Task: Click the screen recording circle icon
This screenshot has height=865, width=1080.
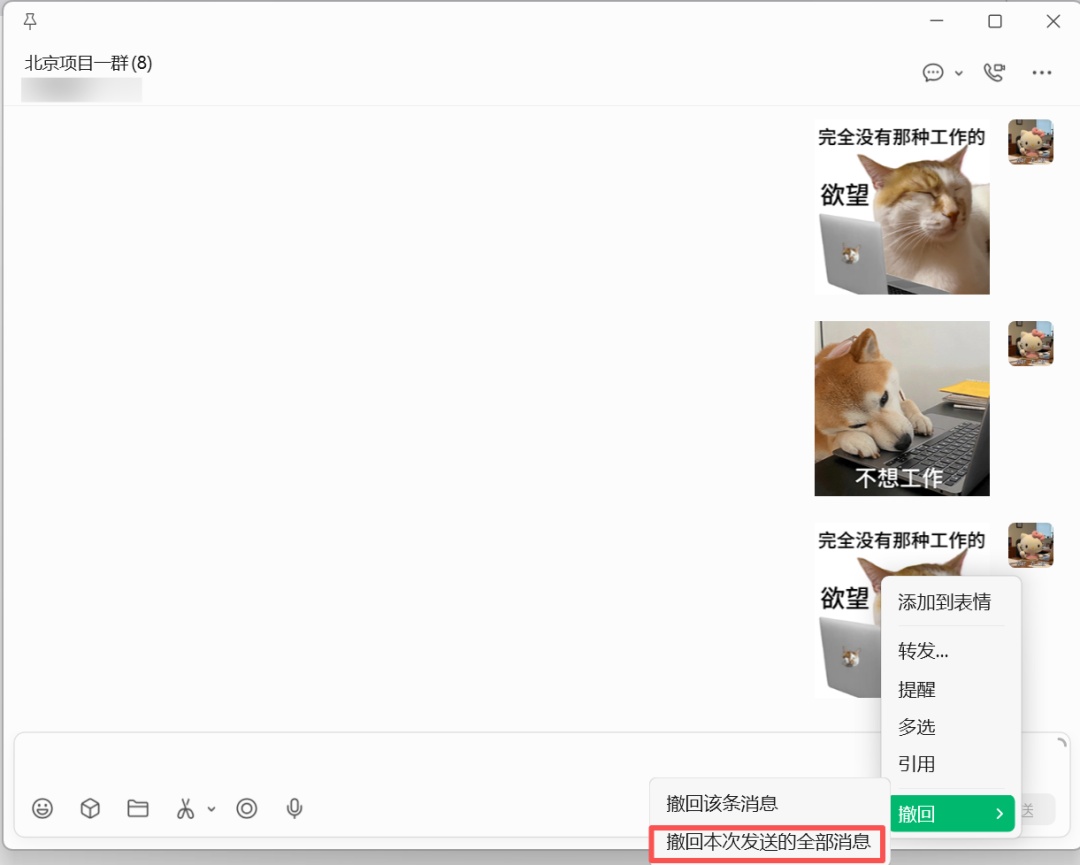Action: pos(247,809)
